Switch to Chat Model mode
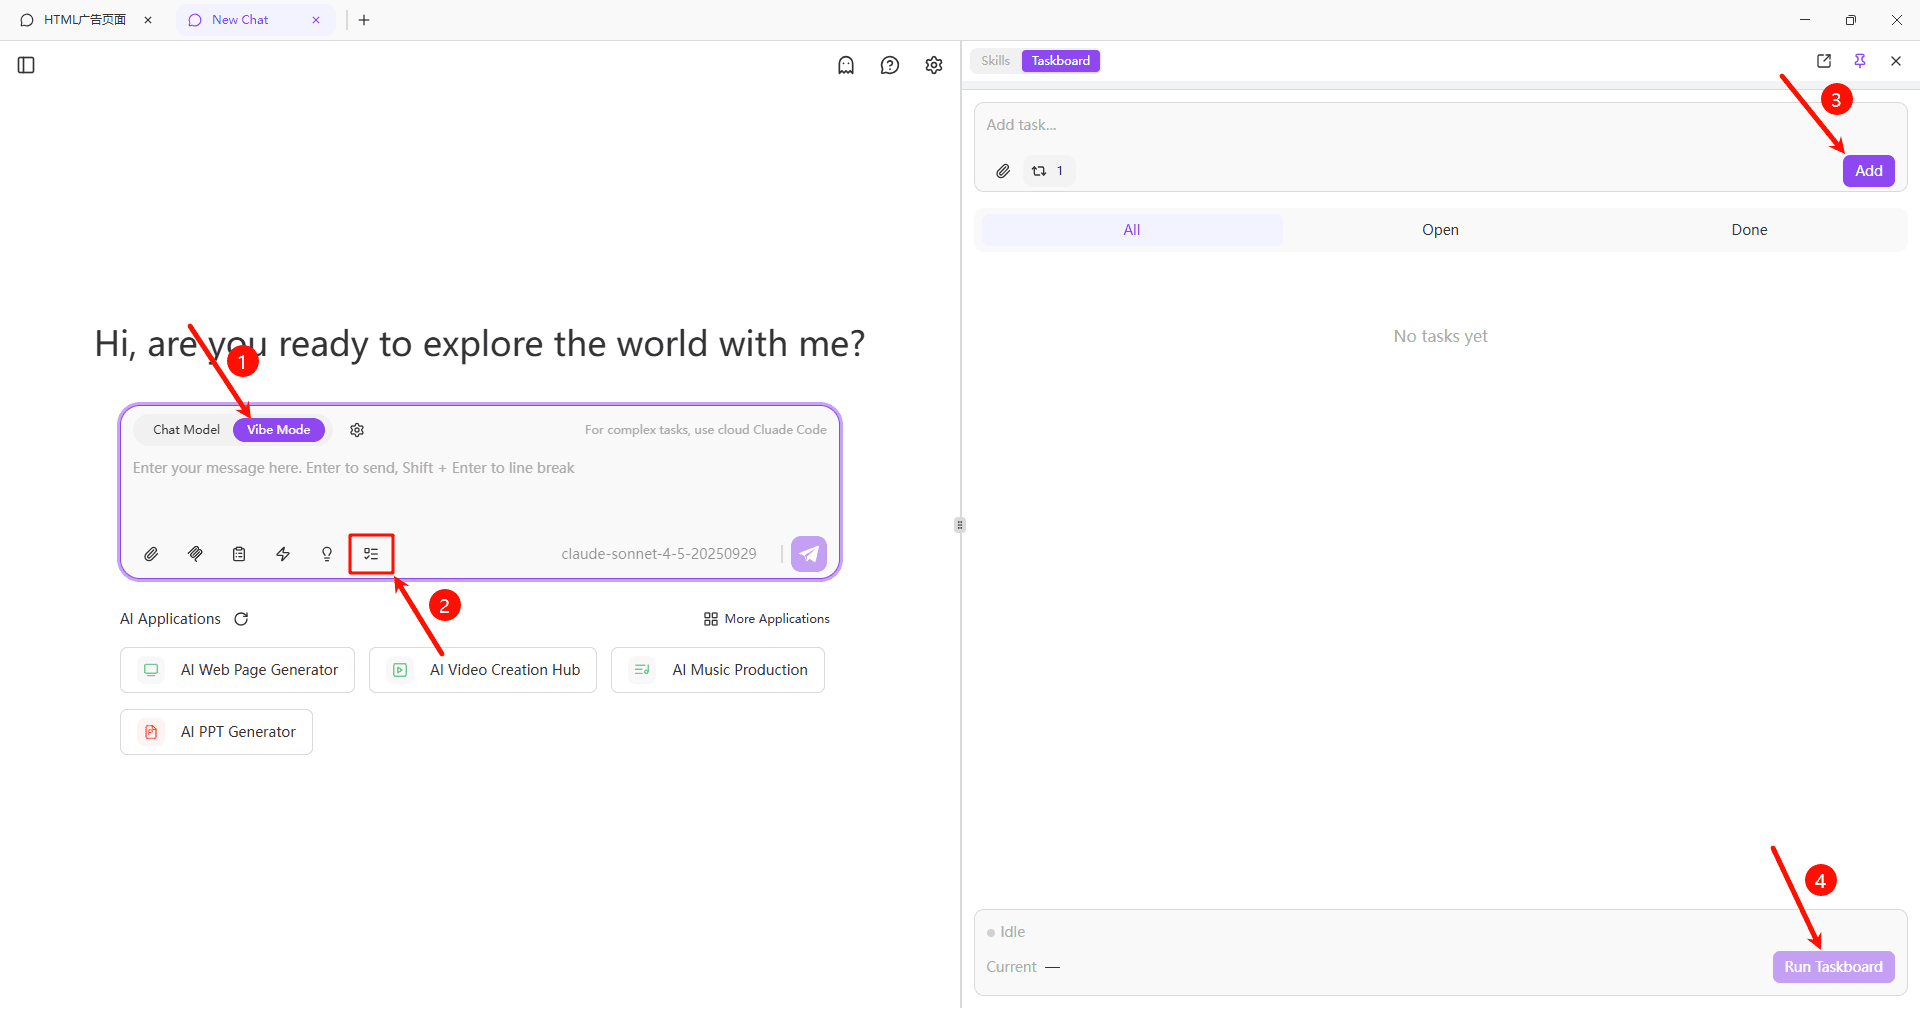Image resolution: width=1920 pixels, height=1032 pixels. point(186,429)
